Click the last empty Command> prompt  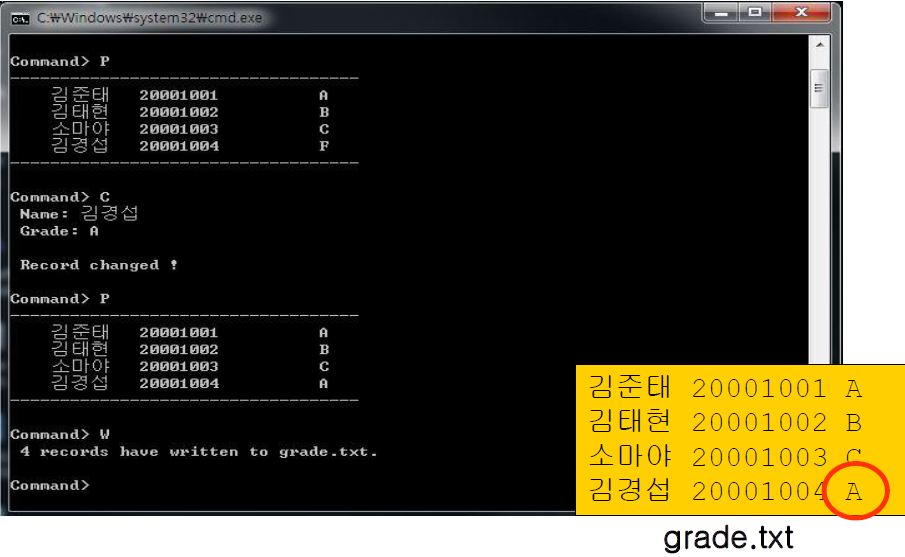coord(50,485)
